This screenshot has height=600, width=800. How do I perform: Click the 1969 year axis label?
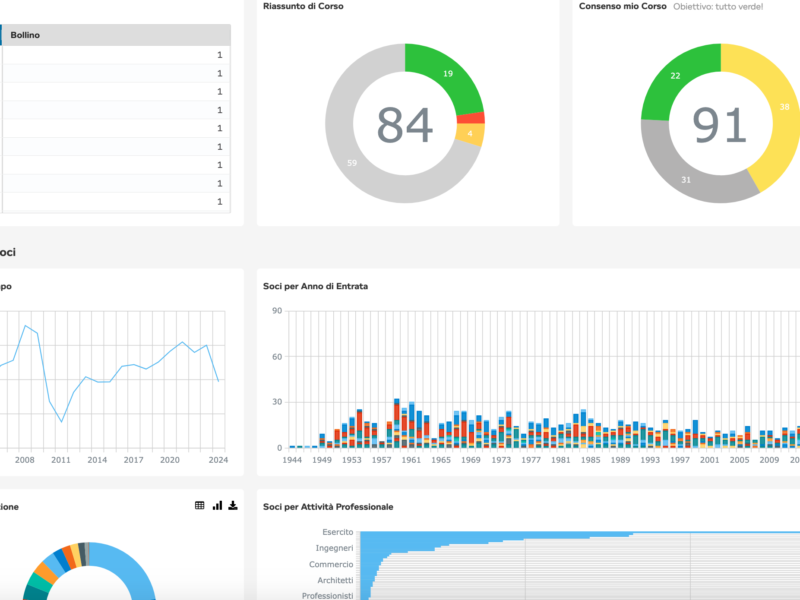[471, 460]
